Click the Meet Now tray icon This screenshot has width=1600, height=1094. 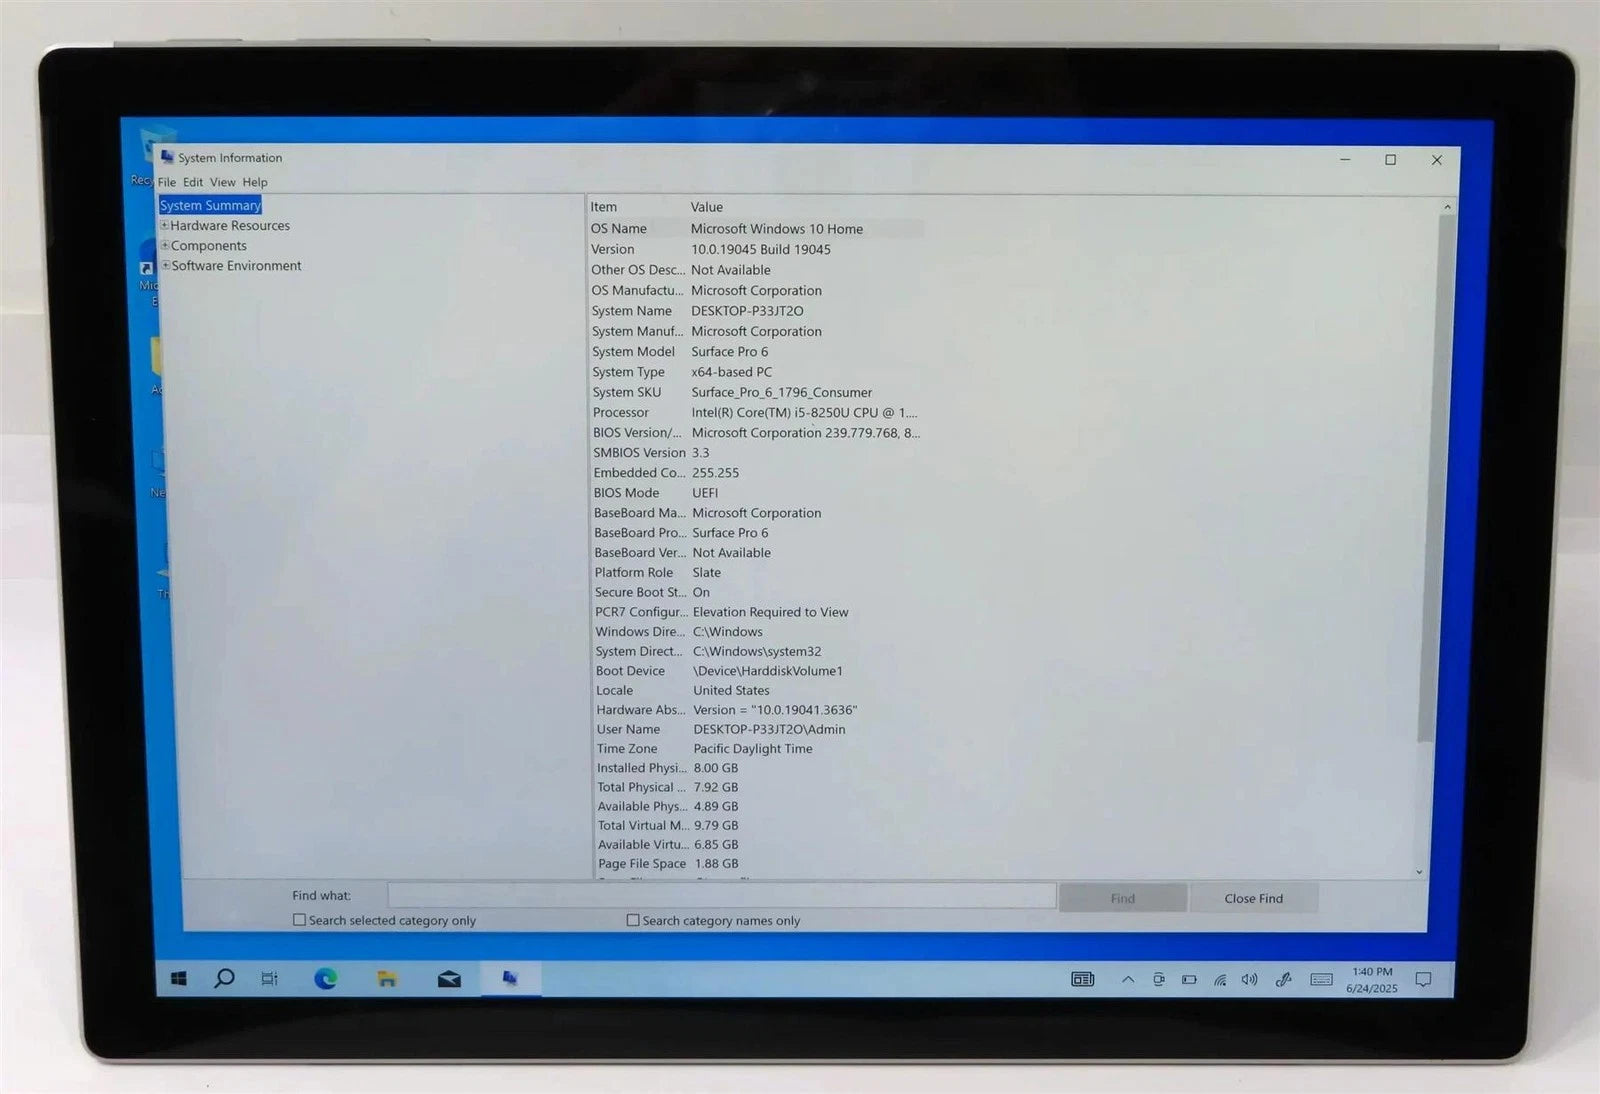pyautogui.click(x=1158, y=979)
